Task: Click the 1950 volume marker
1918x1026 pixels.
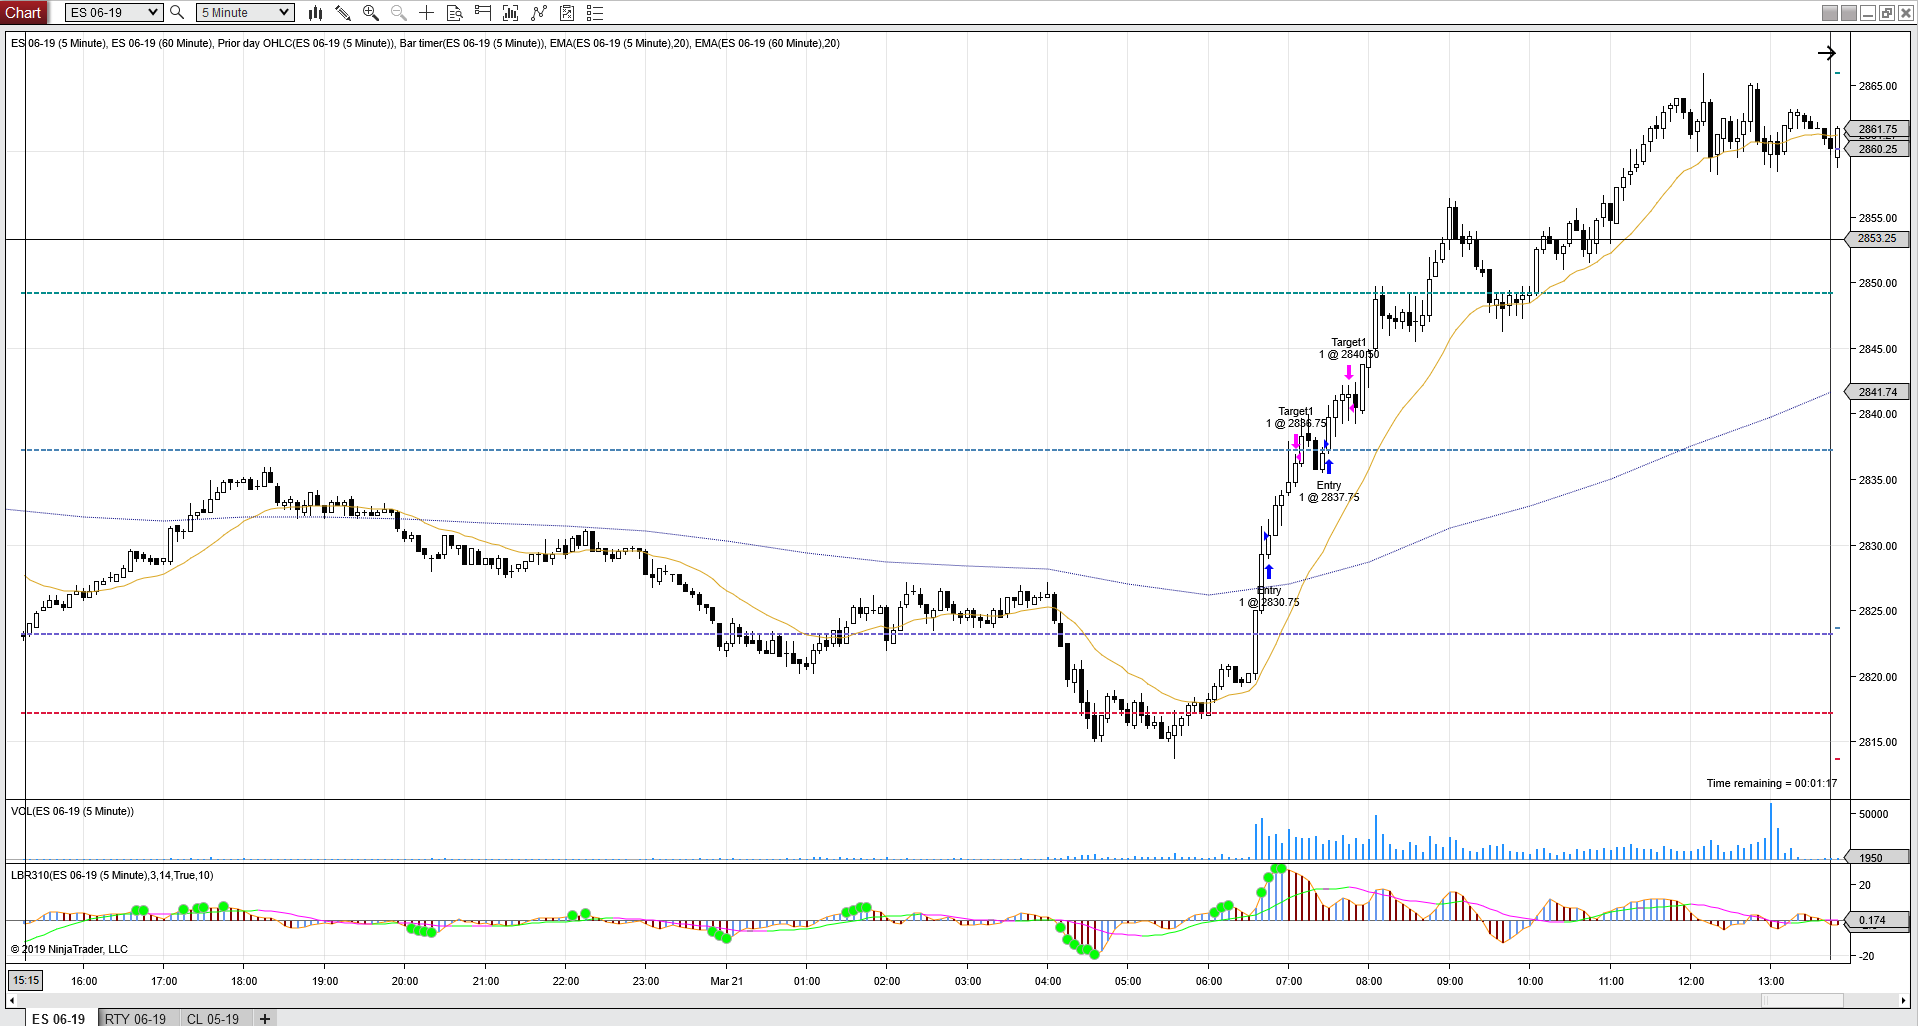Action: coord(1877,857)
